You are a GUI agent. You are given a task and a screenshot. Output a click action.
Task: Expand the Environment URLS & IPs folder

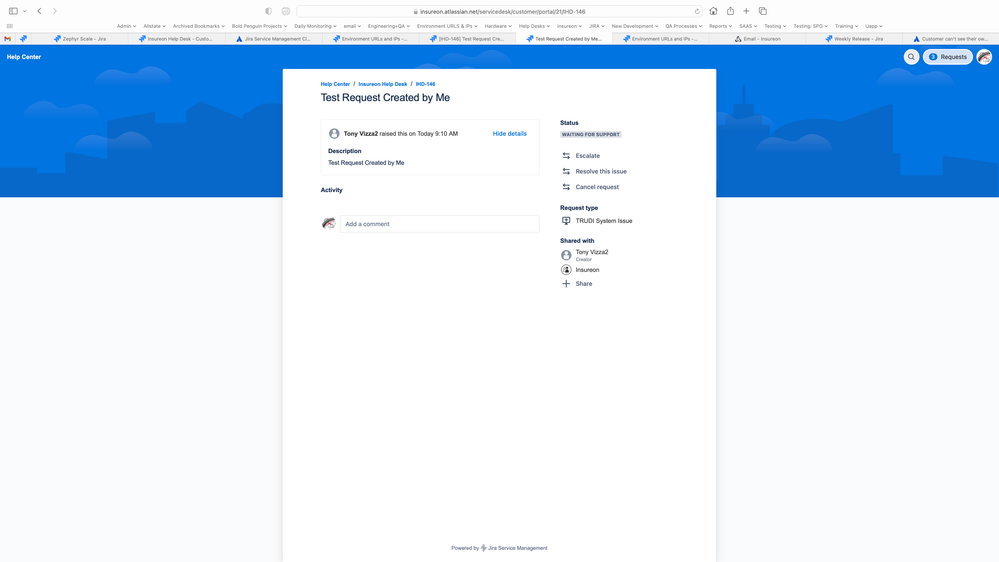click(447, 26)
